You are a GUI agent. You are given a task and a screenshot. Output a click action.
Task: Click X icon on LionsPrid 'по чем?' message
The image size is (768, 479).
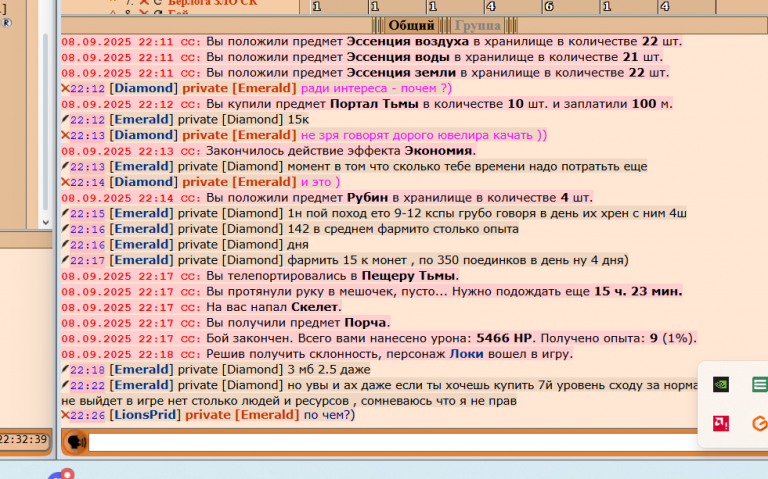[x=65, y=415]
